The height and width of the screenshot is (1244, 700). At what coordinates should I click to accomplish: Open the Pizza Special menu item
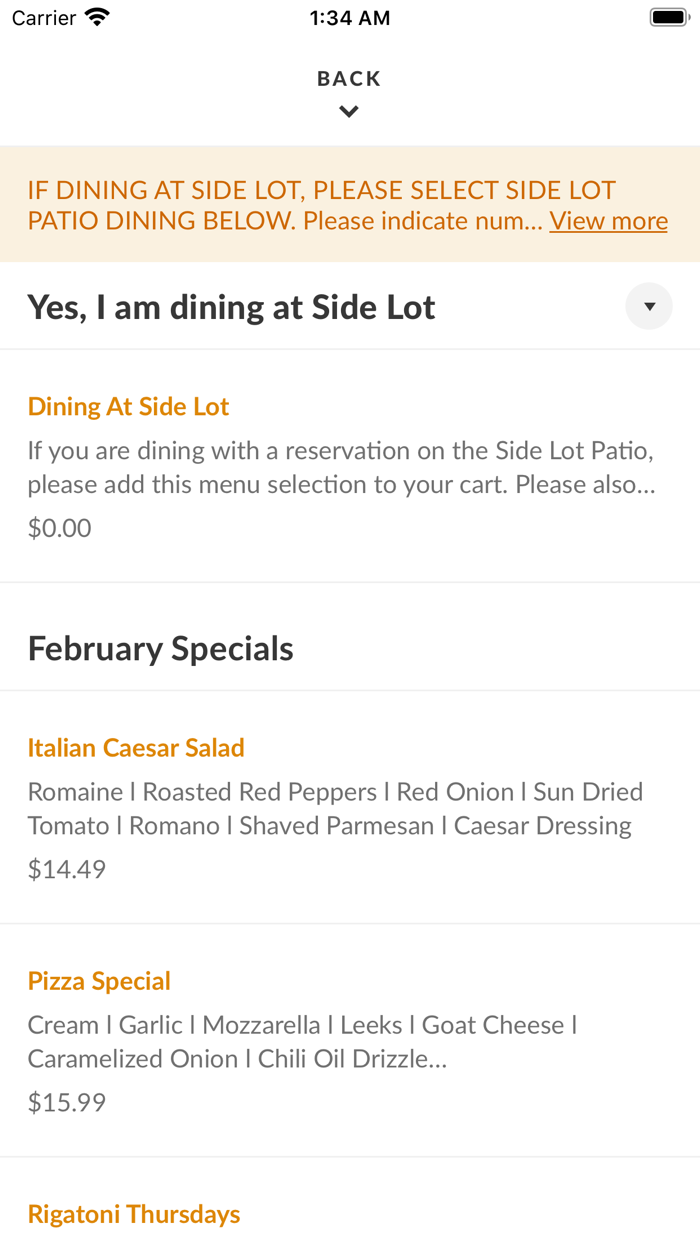point(99,981)
